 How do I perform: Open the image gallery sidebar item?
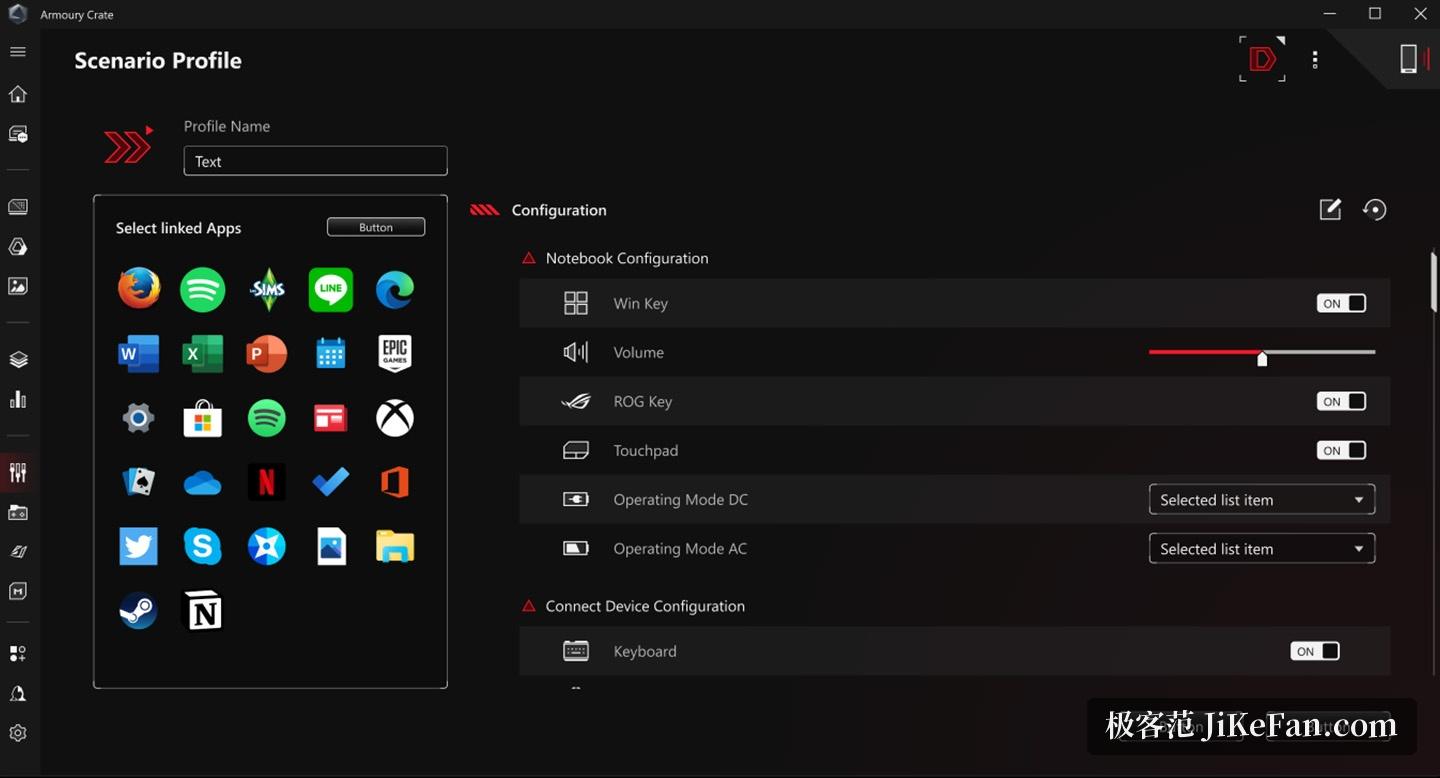(x=17, y=286)
